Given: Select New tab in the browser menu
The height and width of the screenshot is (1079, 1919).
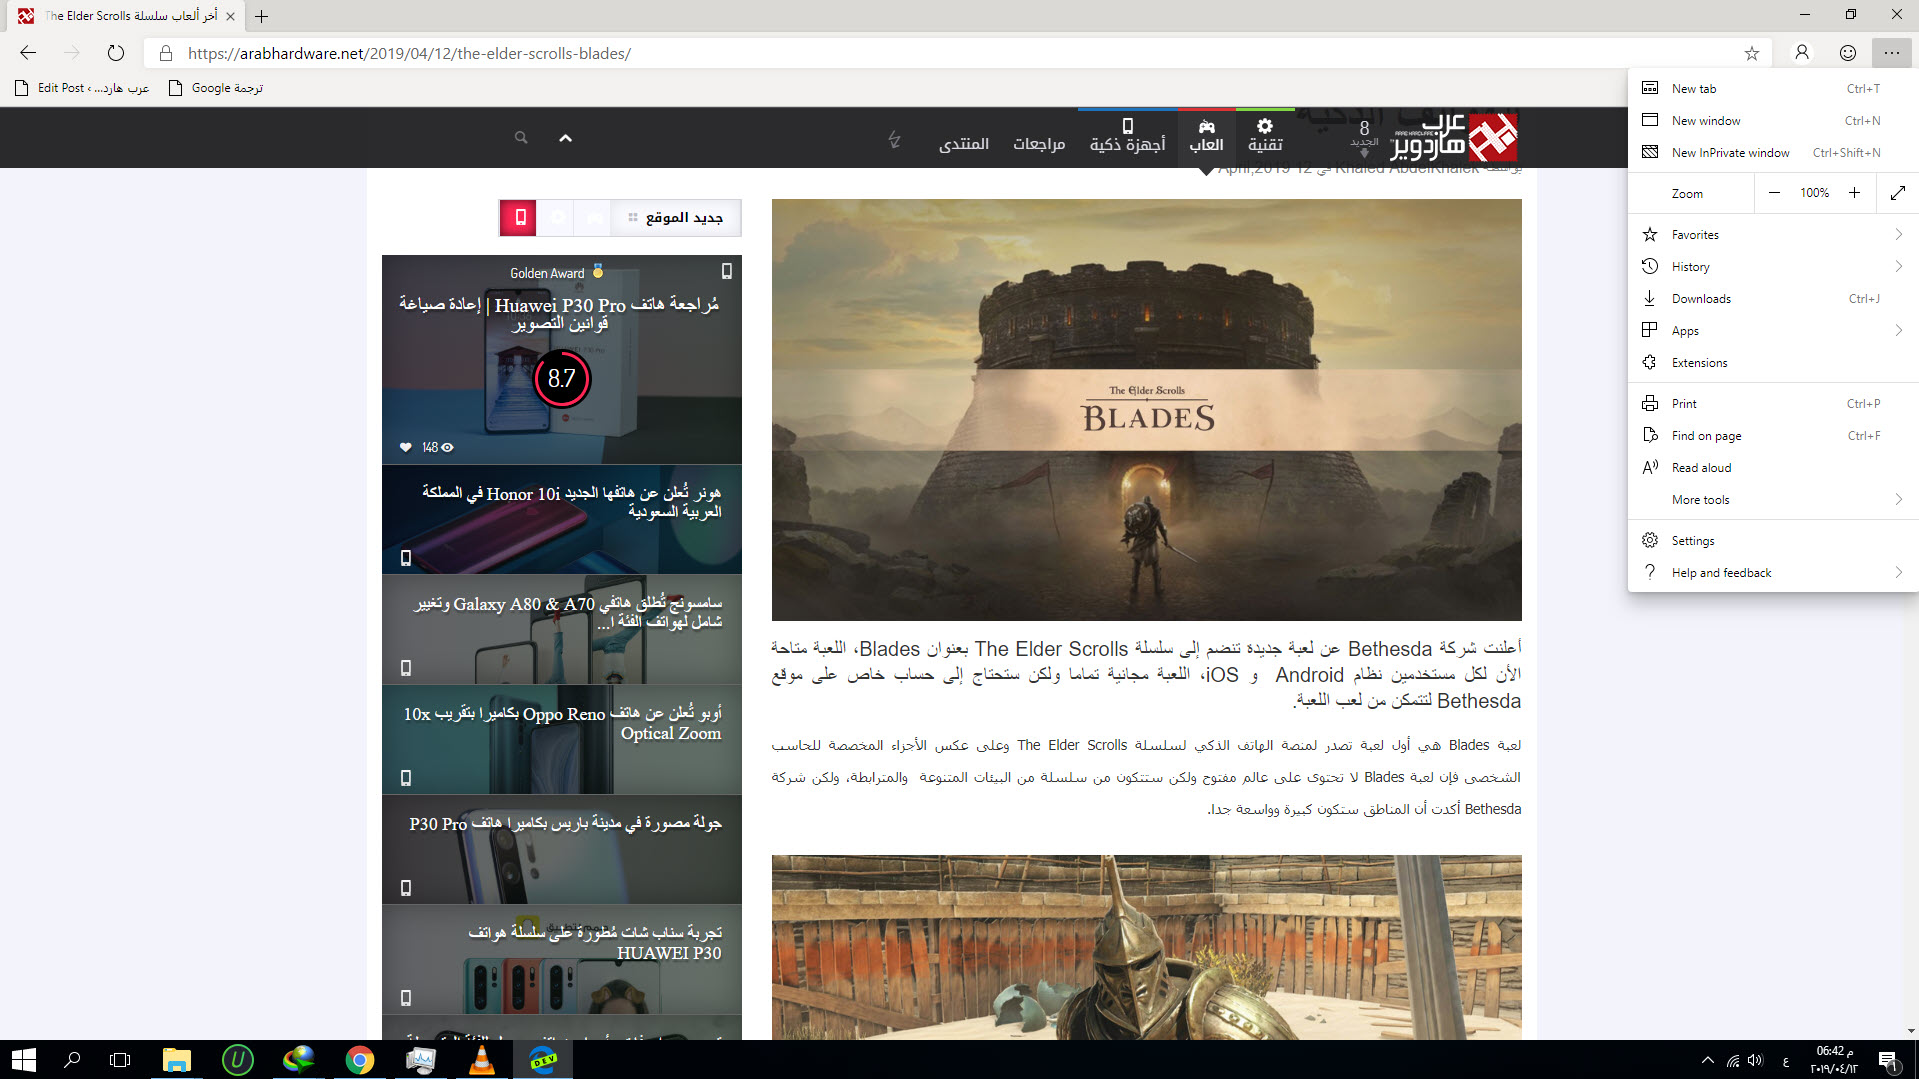Looking at the screenshot, I should click(1773, 88).
